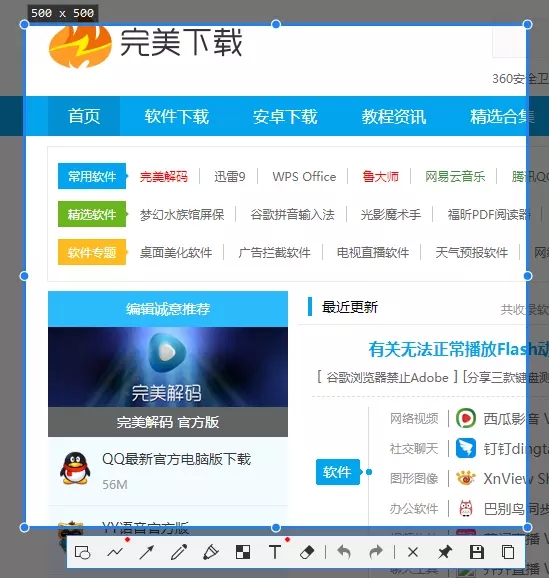
Task: Open the 安卓下载 navigation tab
Action: 285,116
